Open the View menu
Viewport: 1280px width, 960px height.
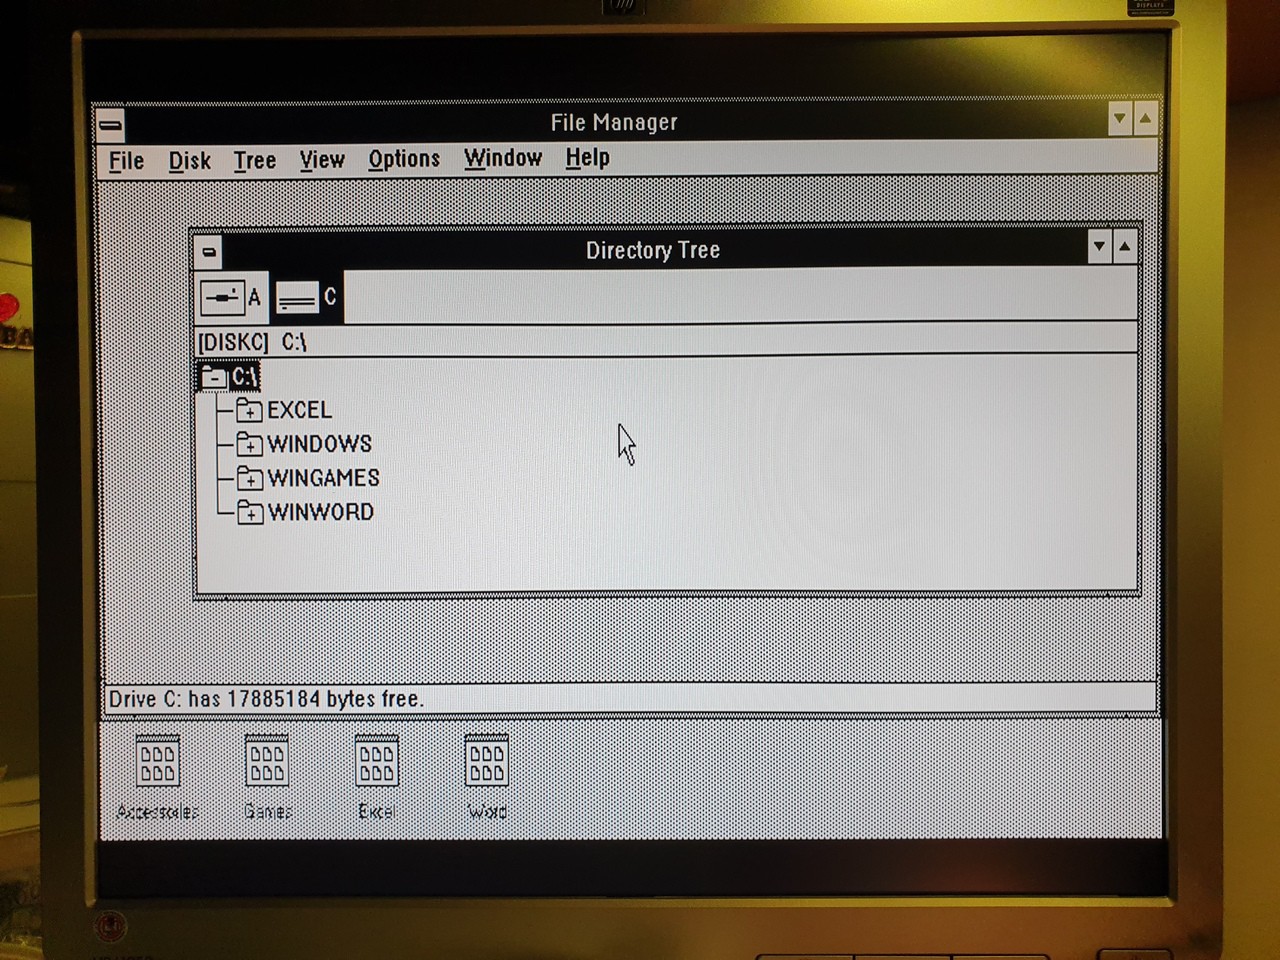point(322,160)
